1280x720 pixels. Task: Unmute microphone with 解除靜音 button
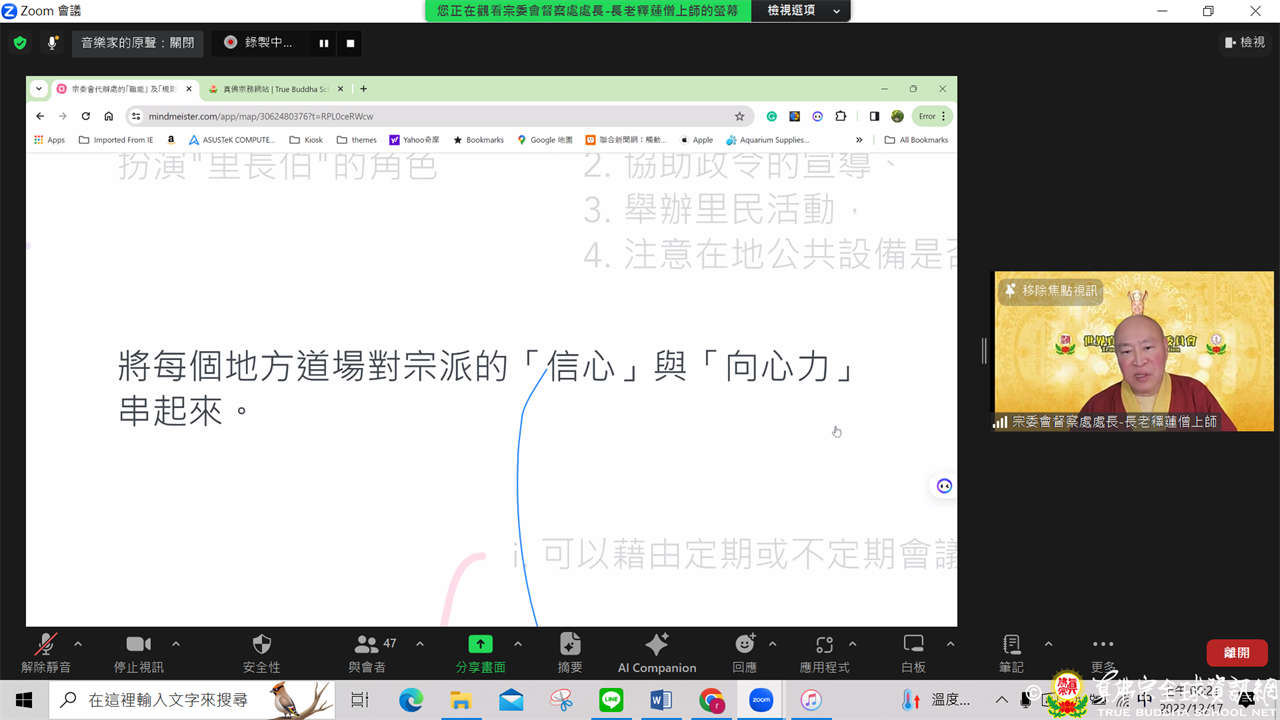(x=46, y=653)
